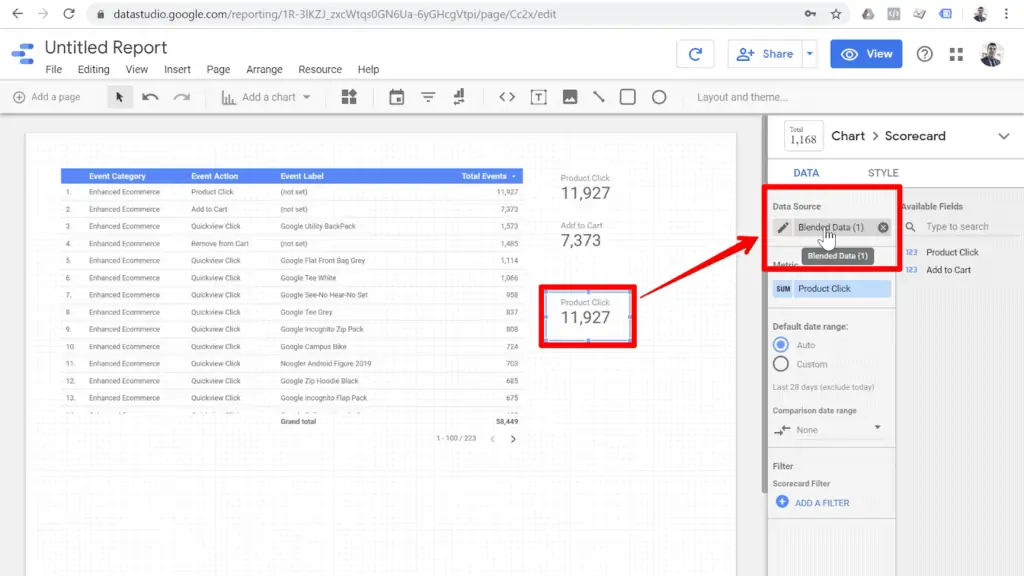The height and width of the screenshot is (576, 1024).
Task: Select the Text box tool
Action: coord(541,97)
